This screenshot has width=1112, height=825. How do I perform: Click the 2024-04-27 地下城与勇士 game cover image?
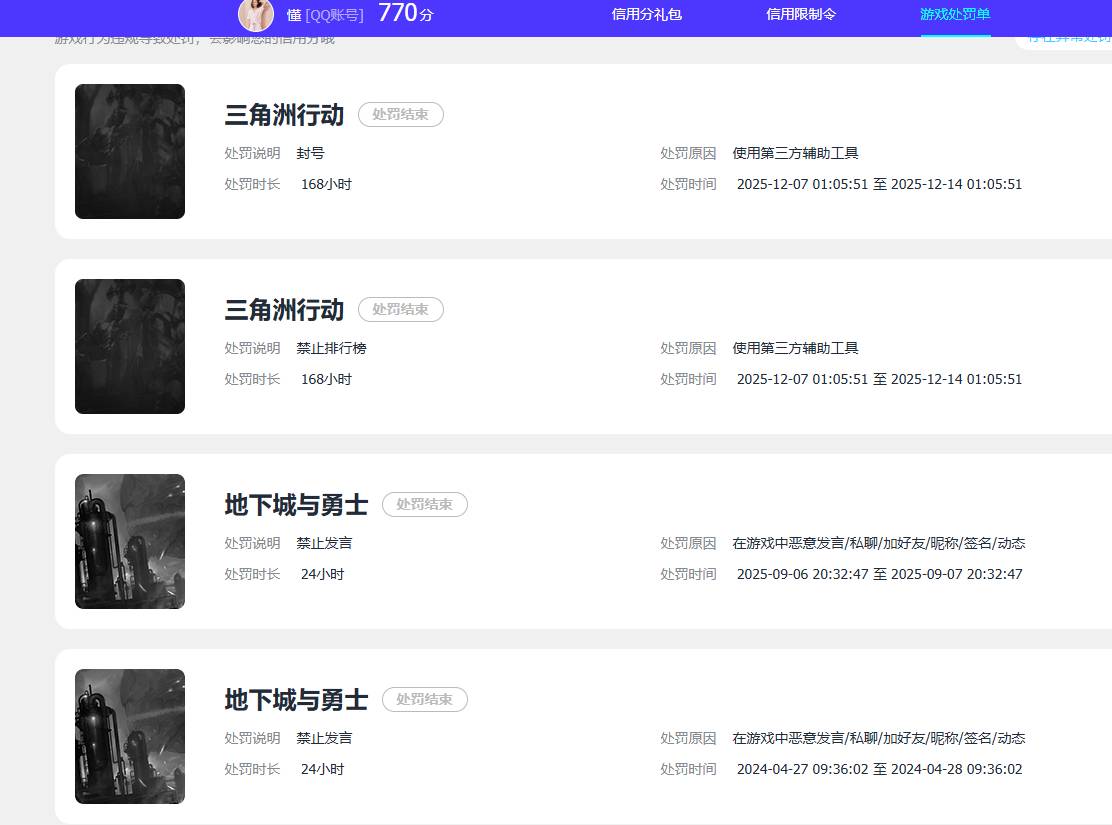130,736
